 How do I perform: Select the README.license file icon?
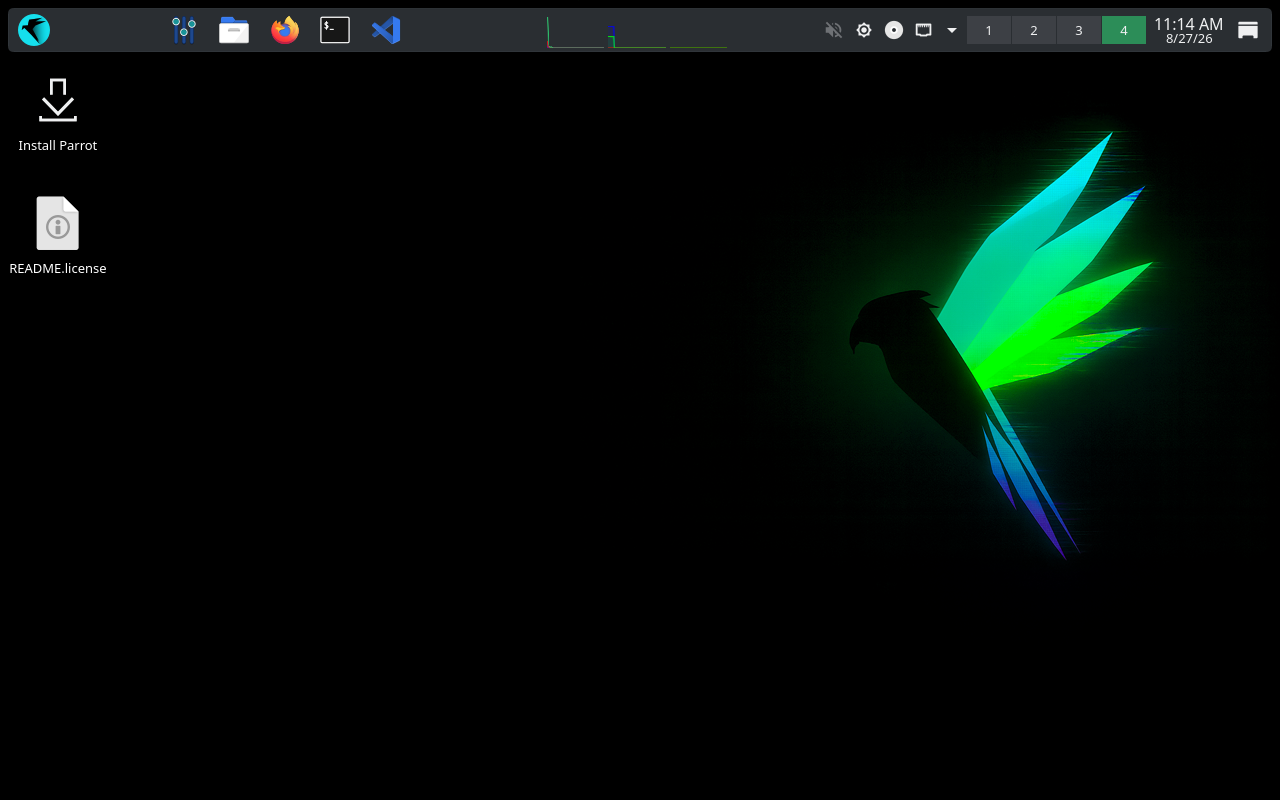[x=58, y=223]
